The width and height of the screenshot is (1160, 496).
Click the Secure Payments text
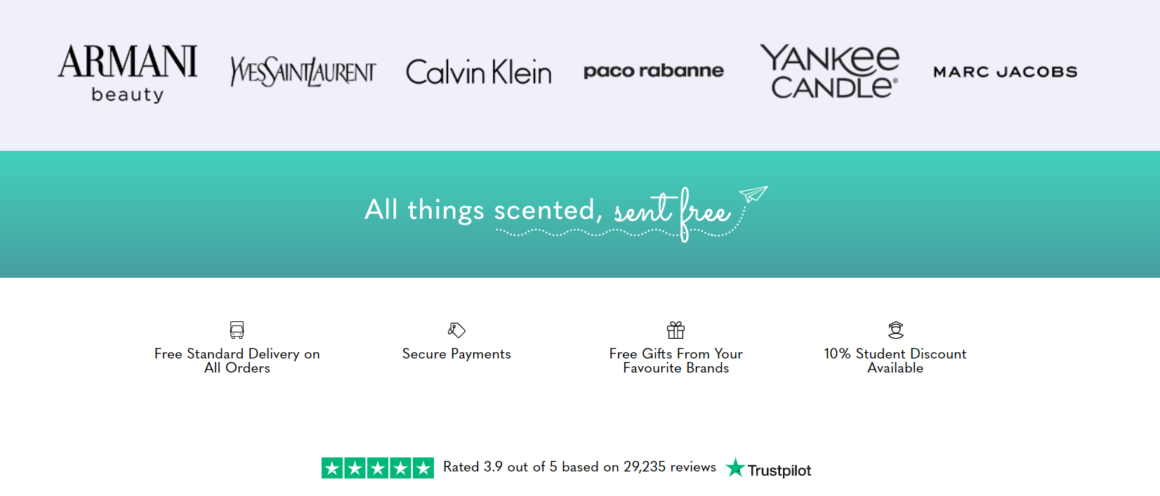click(456, 354)
